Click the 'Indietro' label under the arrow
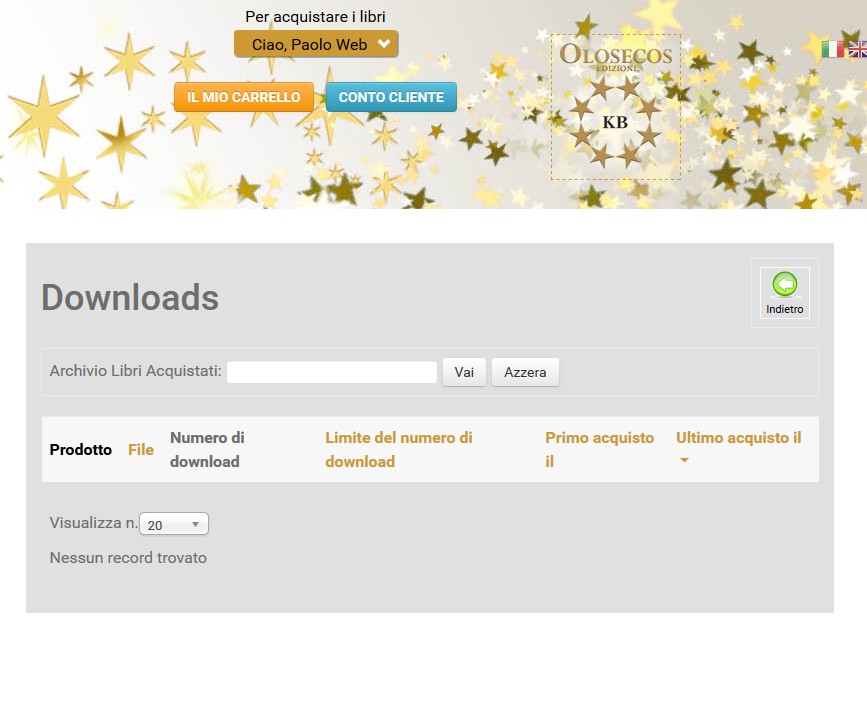The height and width of the screenshot is (724, 867). 785,309
